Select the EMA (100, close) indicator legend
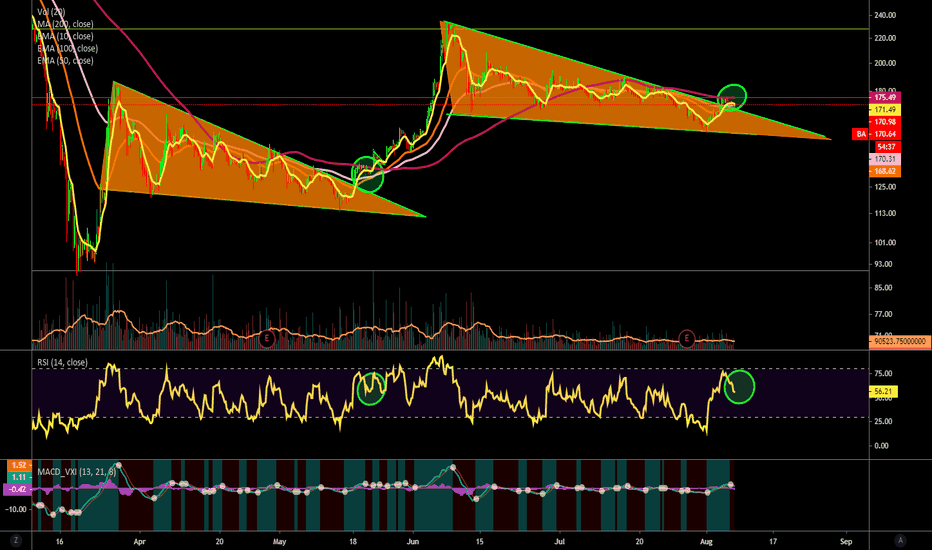 (68, 49)
